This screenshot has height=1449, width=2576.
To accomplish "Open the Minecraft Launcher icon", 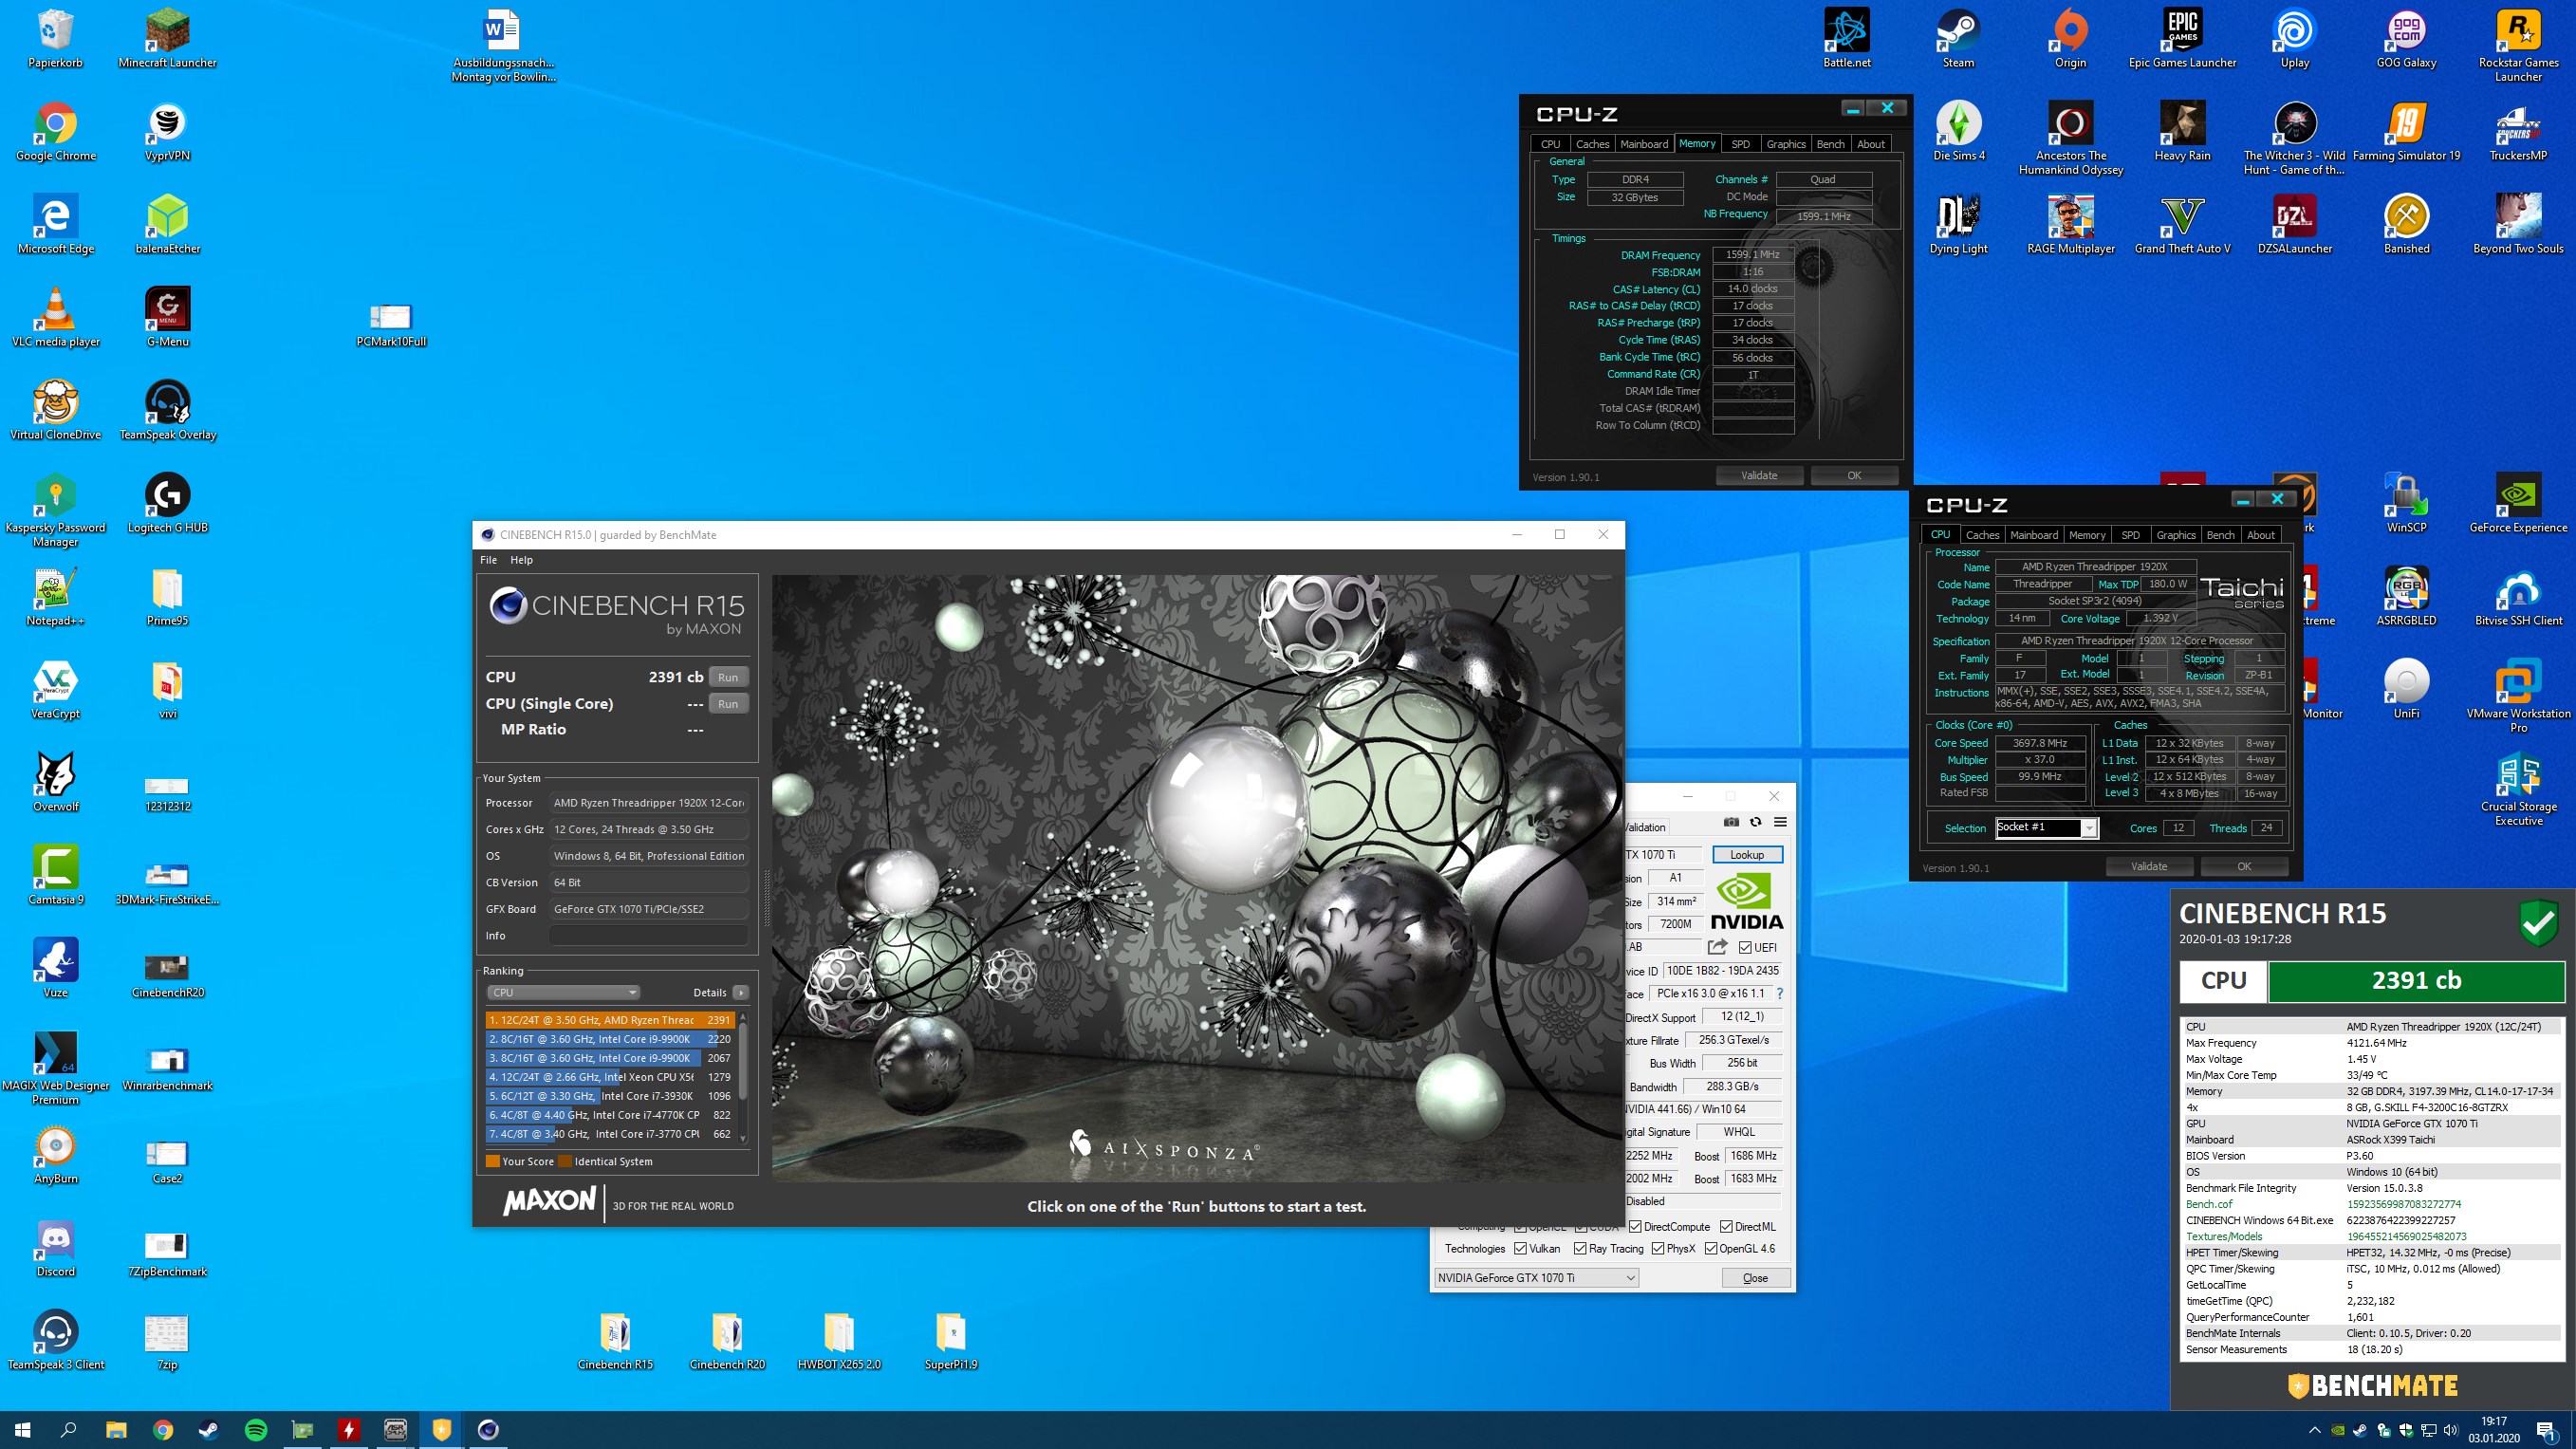I will pyautogui.click(x=167, y=39).
